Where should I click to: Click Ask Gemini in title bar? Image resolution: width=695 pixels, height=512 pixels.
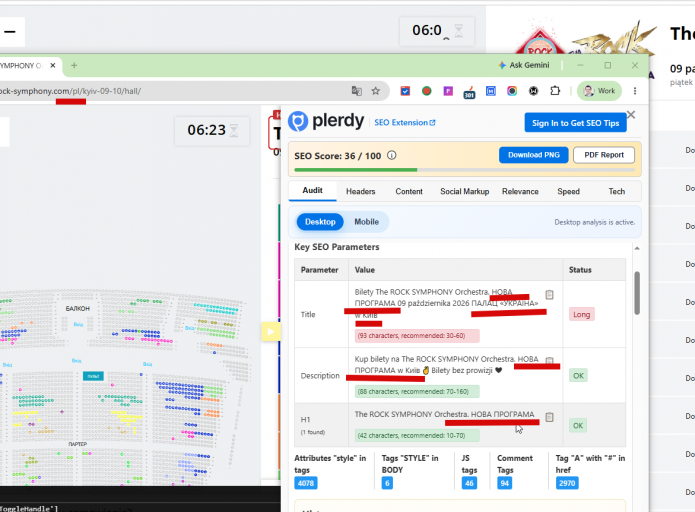[x=524, y=65]
